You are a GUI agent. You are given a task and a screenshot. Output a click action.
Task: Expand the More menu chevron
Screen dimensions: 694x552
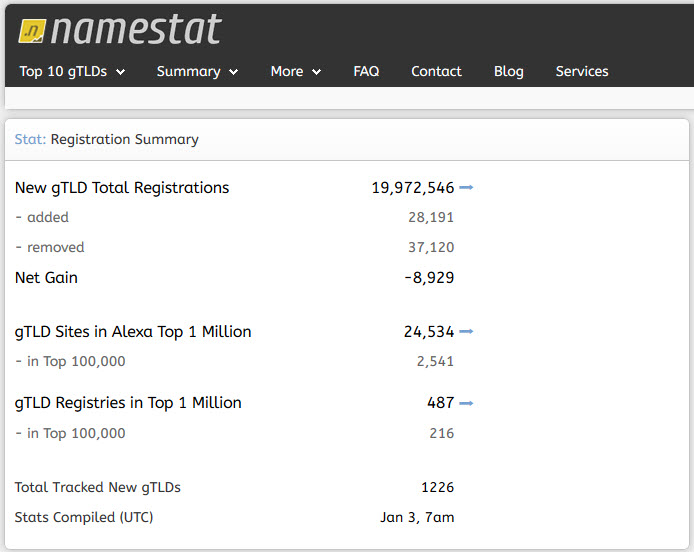click(x=316, y=72)
